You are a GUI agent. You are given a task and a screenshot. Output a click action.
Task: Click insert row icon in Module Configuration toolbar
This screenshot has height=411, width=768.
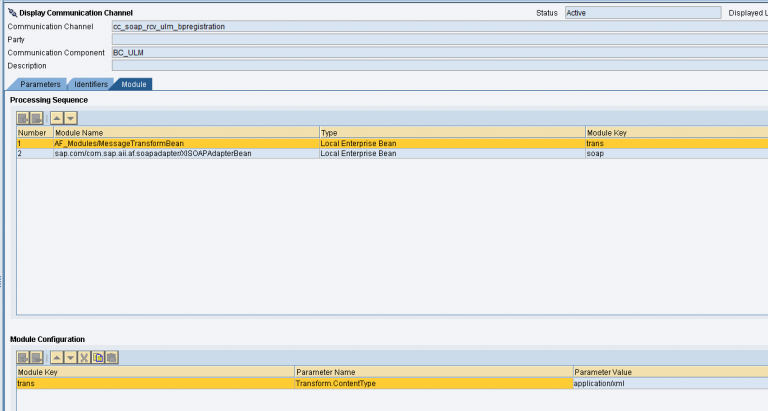pyautogui.click(x=23, y=357)
